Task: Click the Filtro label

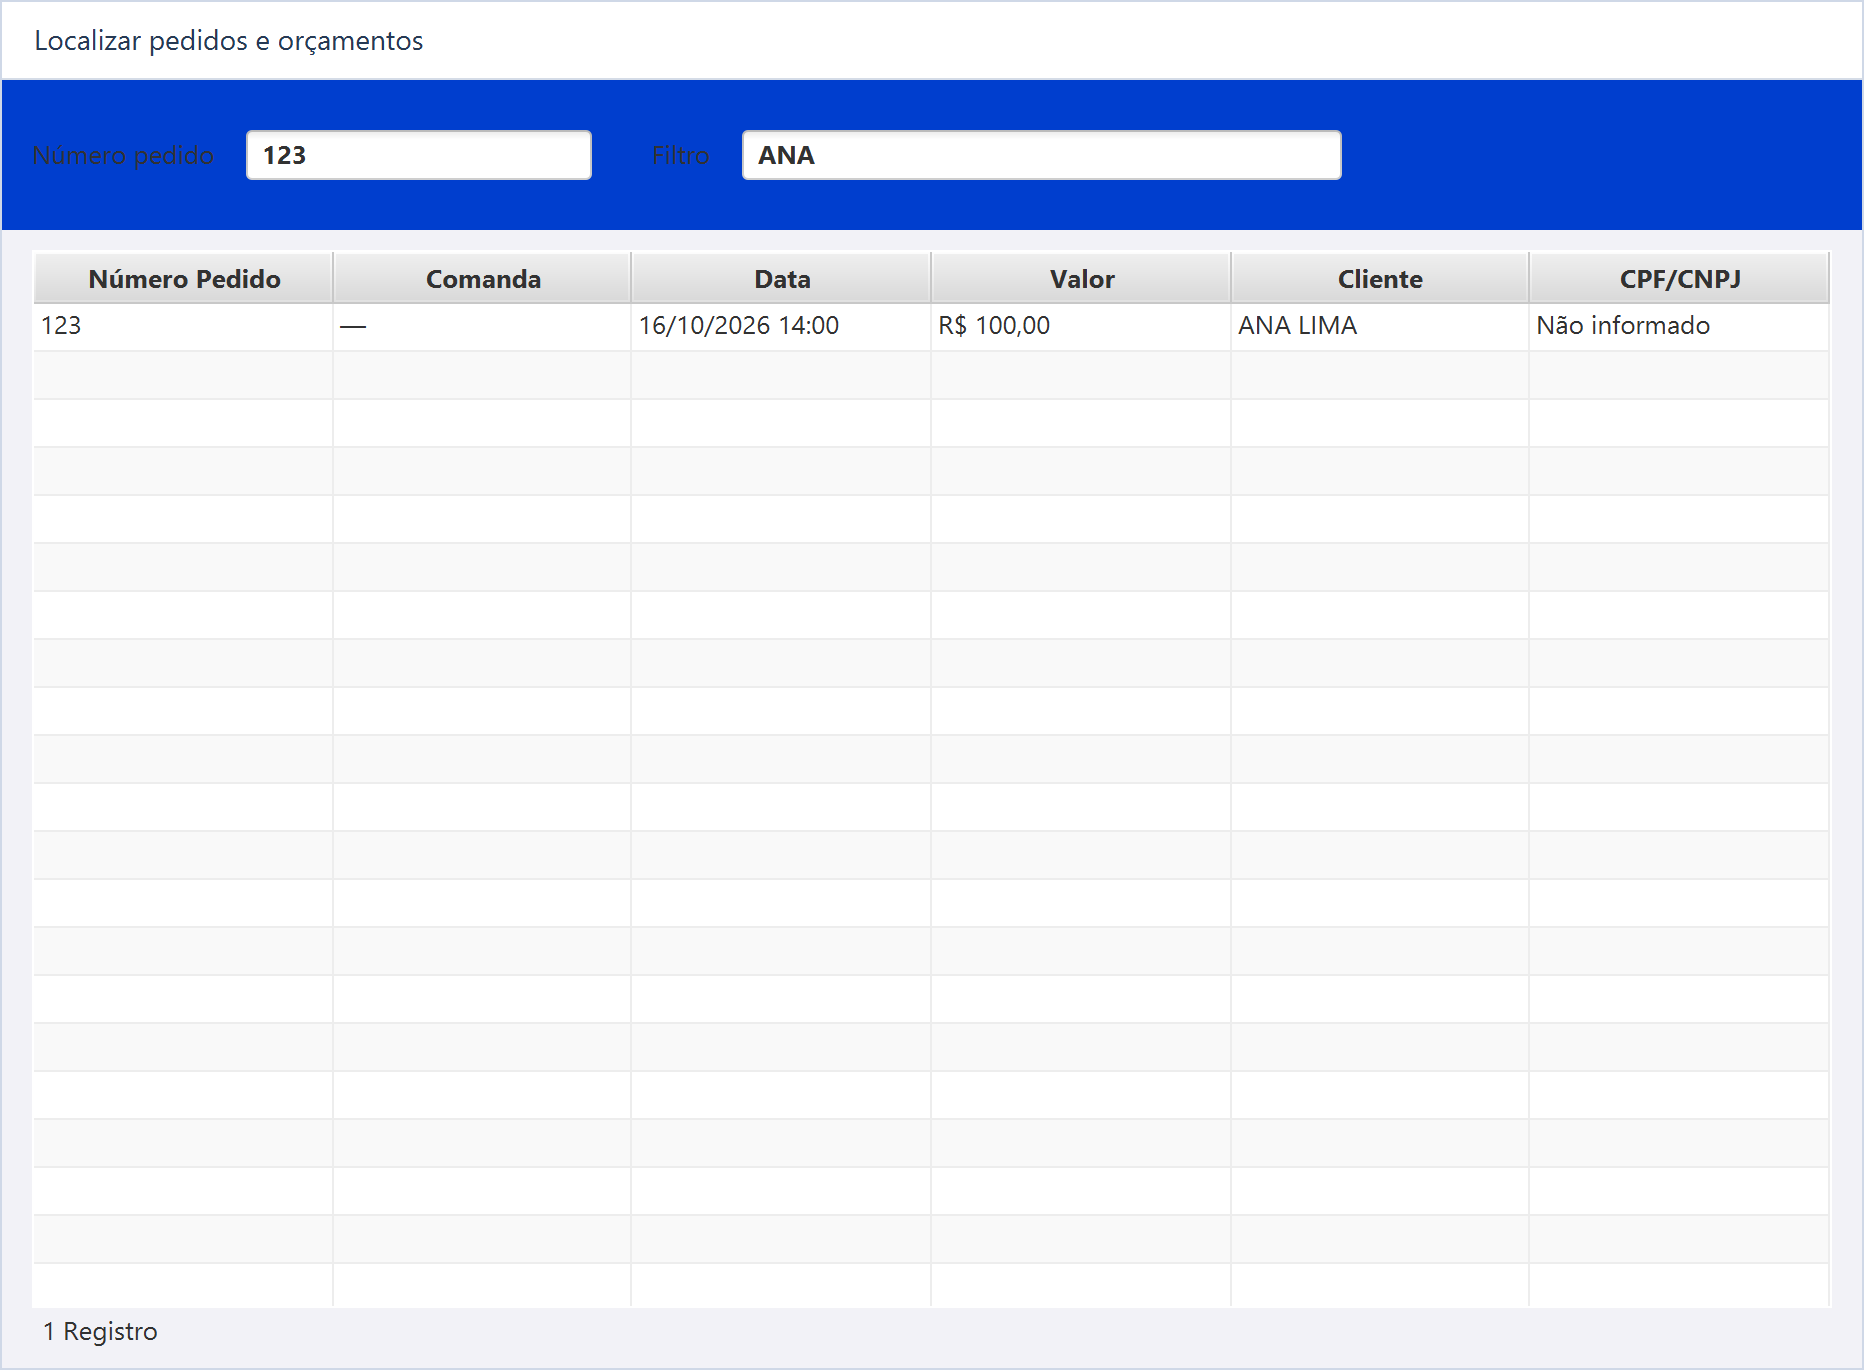Action: (680, 155)
